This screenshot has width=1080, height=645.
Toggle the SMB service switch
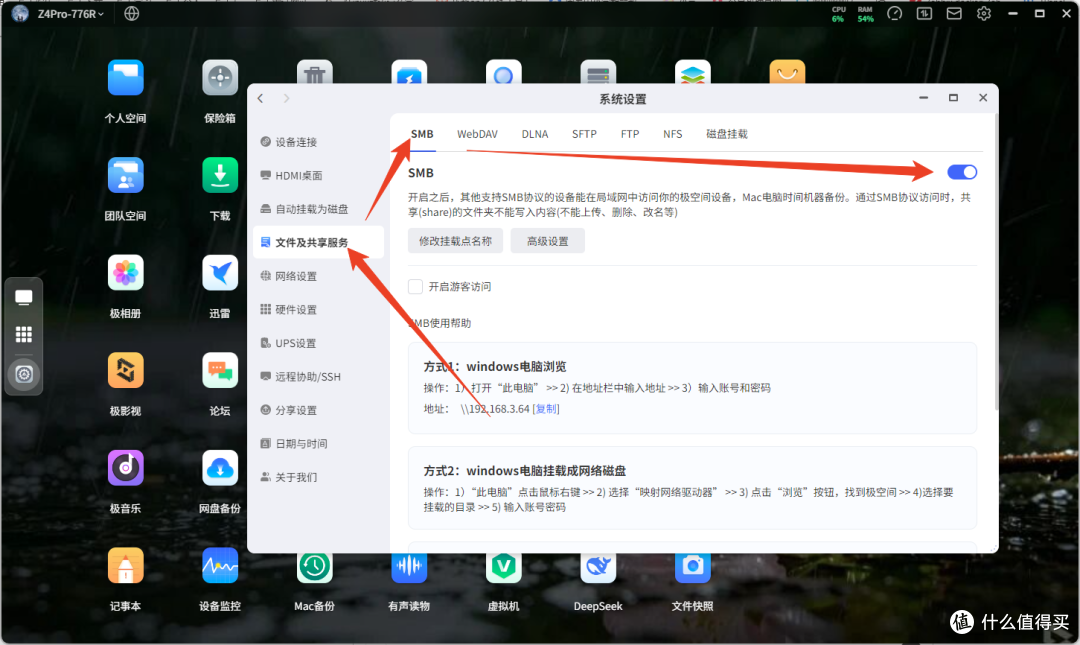(x=962, y=172)
